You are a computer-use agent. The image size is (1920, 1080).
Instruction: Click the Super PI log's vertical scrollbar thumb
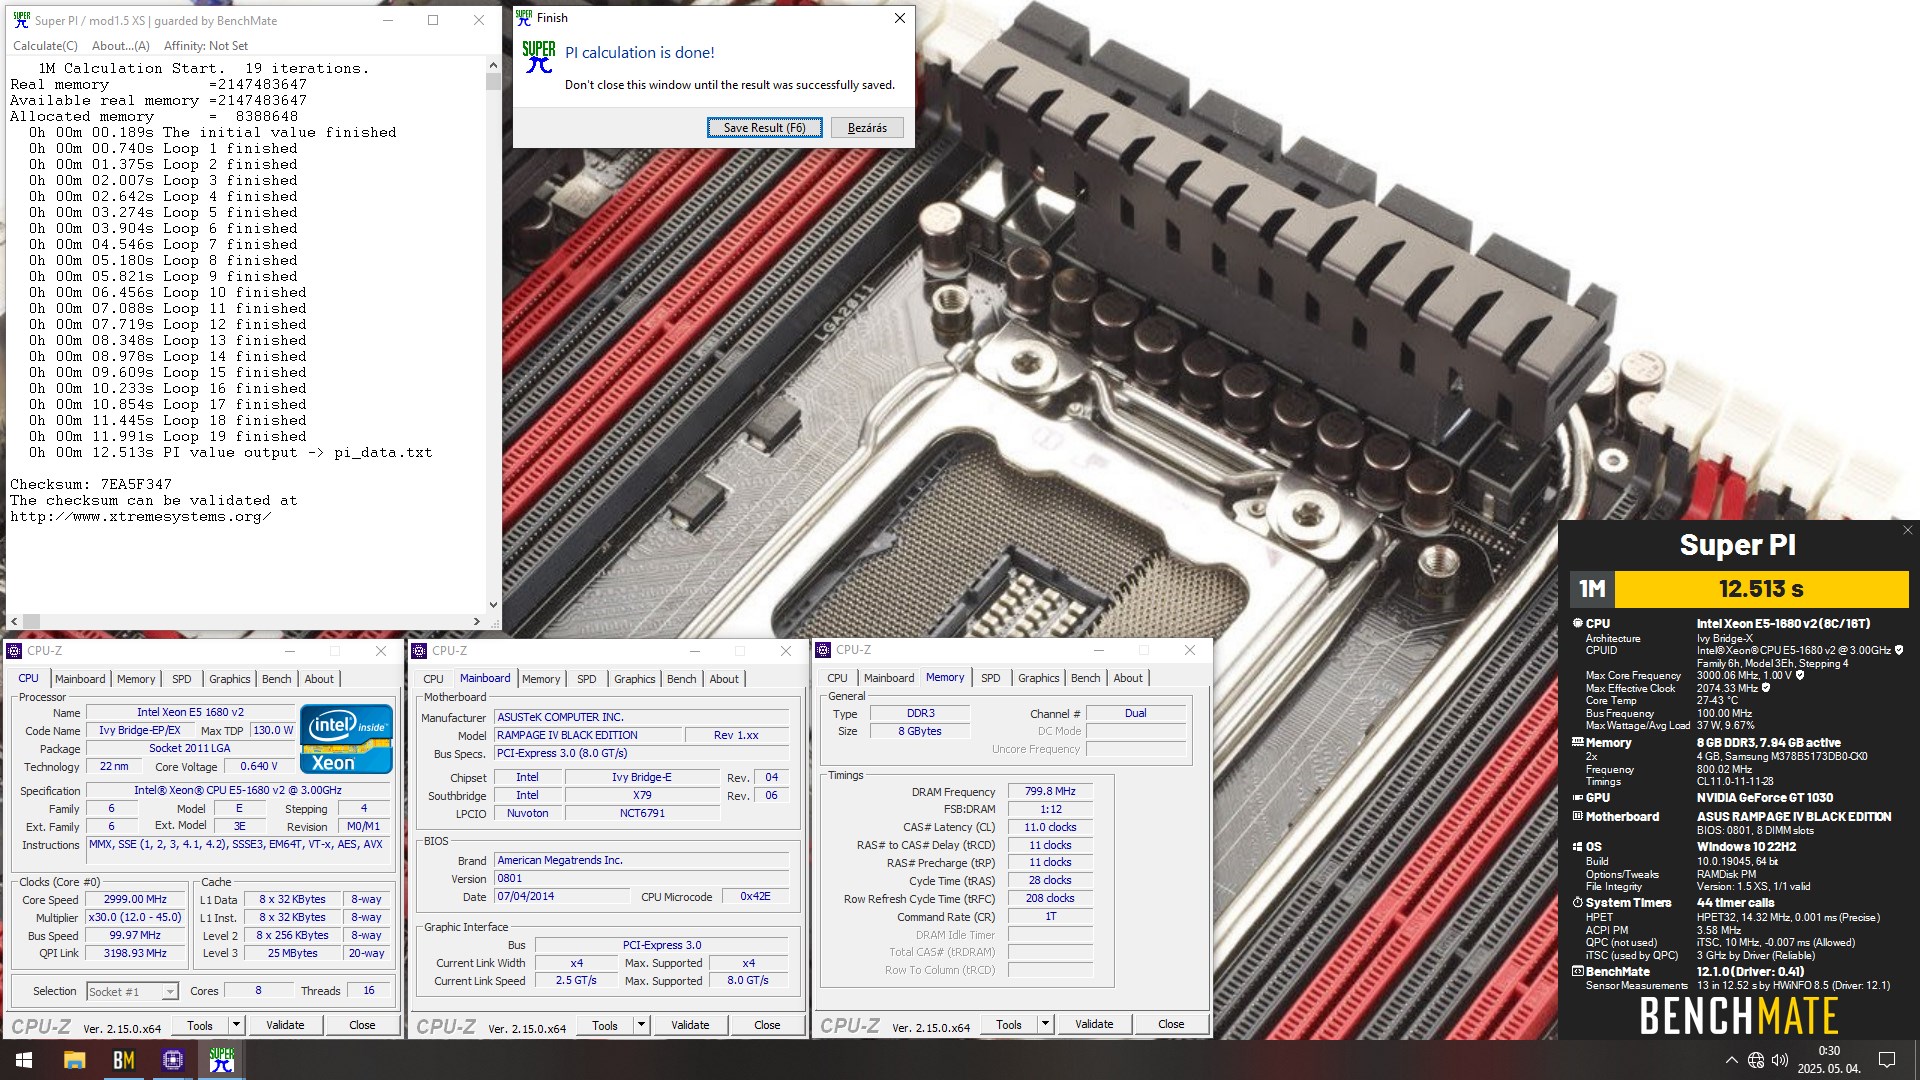point(493,81)
